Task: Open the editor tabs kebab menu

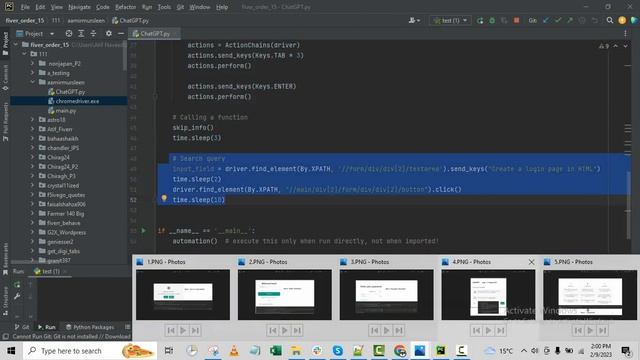Action: pyautogui.click(x=625, y=33)
